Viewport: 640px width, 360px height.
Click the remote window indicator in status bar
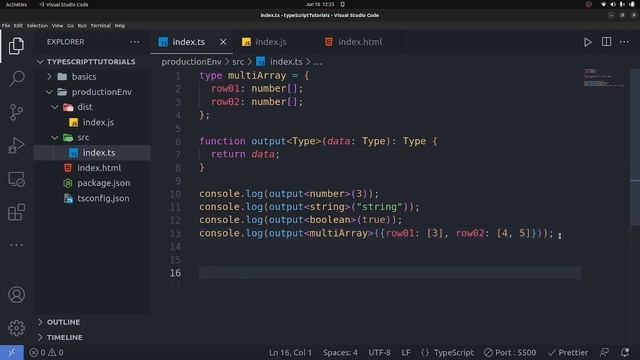coord(11,353)
